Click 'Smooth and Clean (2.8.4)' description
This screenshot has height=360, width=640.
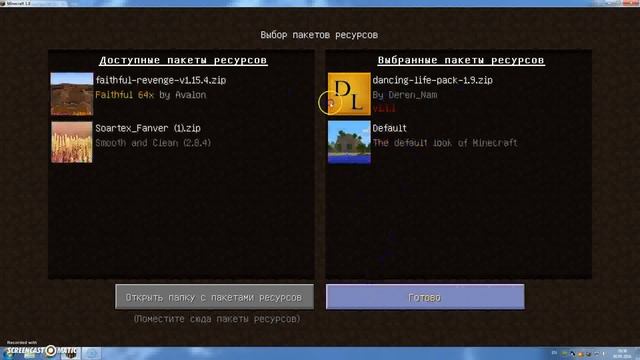tap(153, 143)
